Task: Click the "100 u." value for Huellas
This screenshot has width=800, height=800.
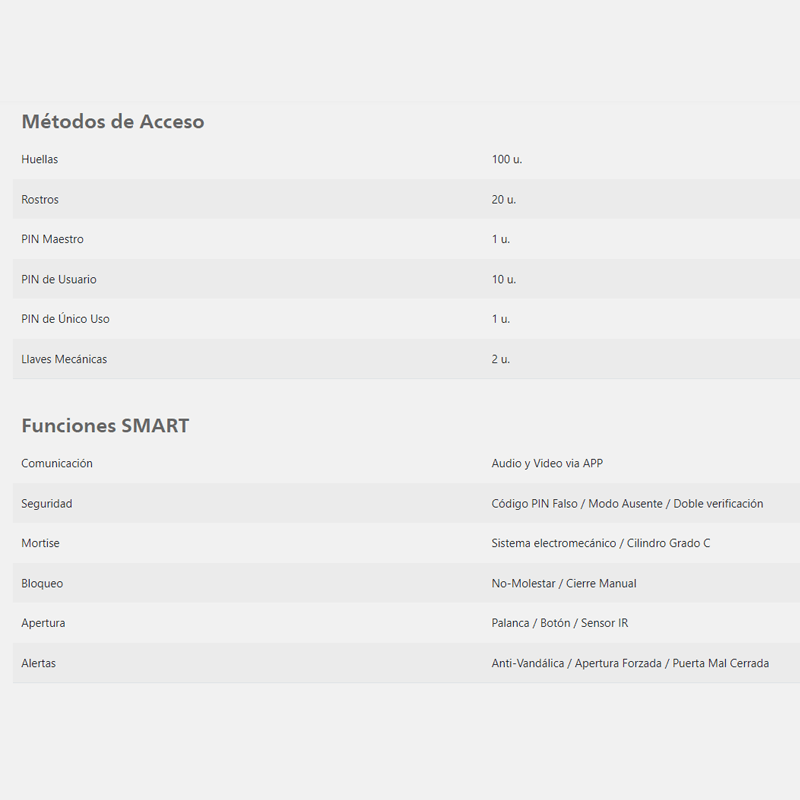Action: click(x=507, y=160)
